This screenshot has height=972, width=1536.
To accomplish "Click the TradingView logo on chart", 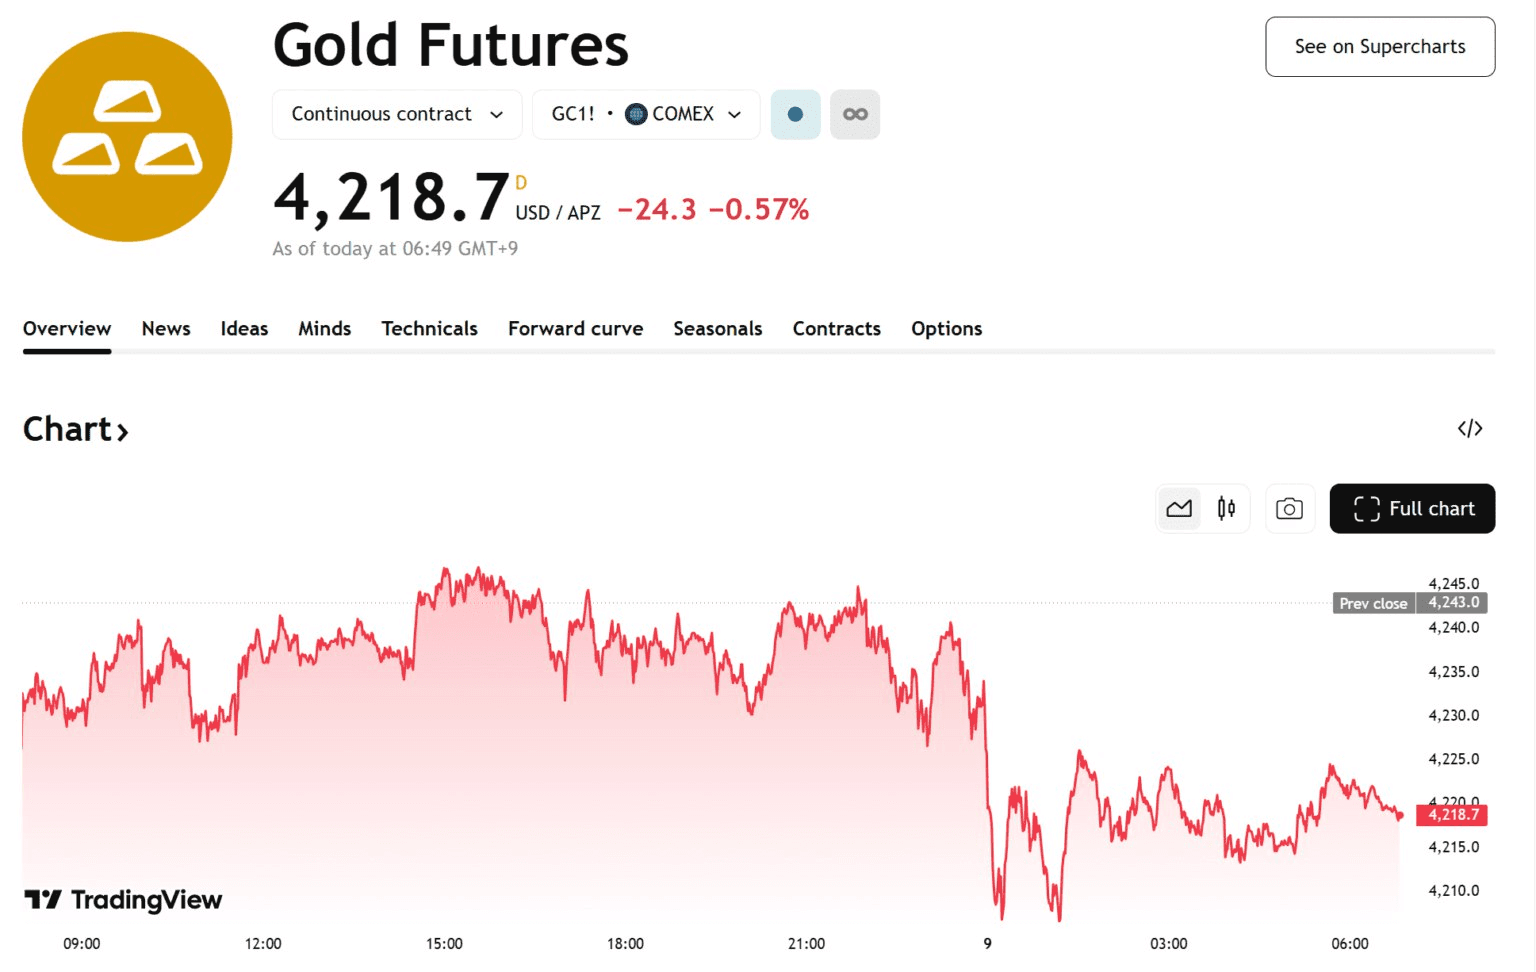I will [123, 900].
